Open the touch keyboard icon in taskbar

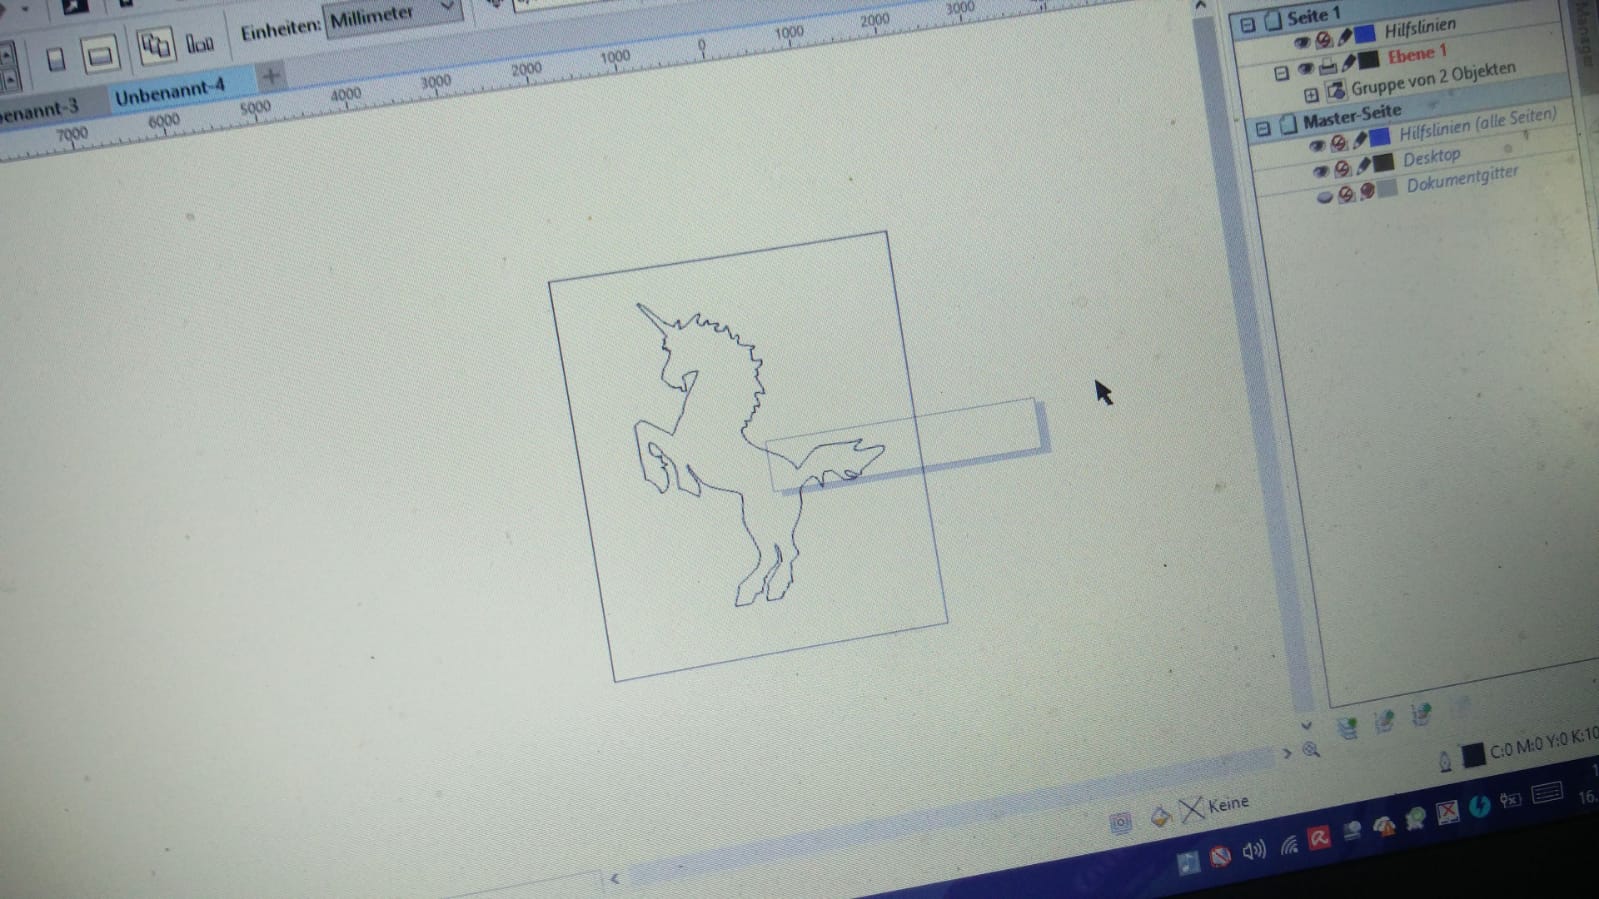tap(1546, 793)
